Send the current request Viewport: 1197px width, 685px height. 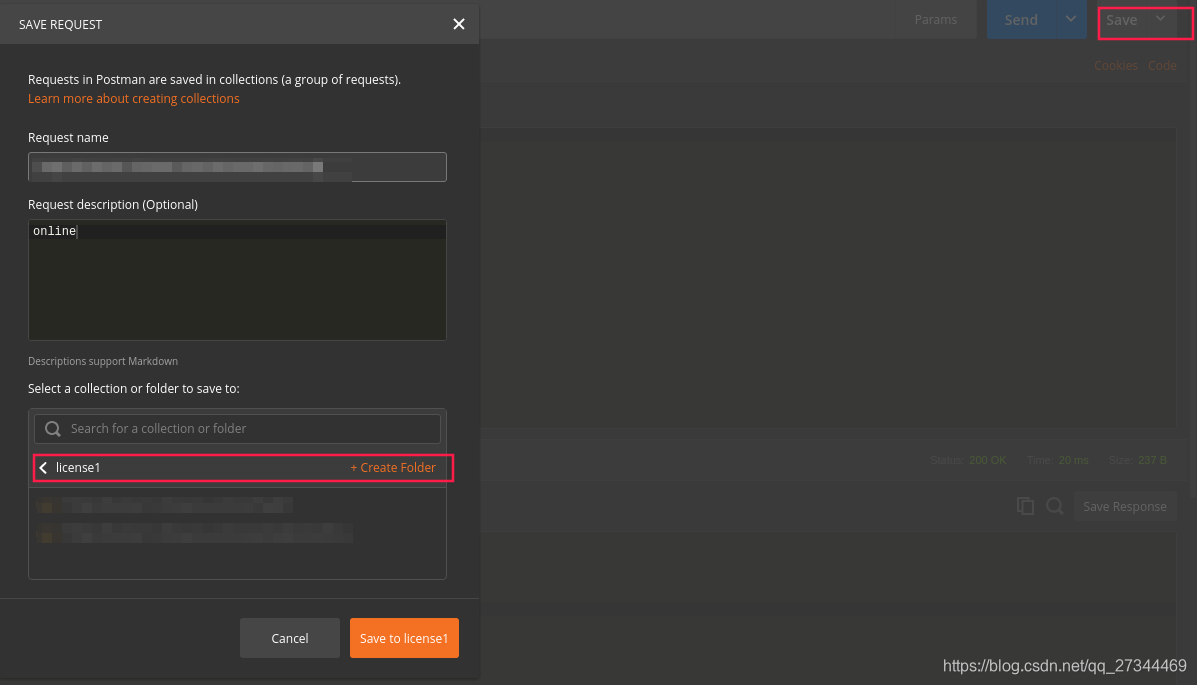point(1020,19)
